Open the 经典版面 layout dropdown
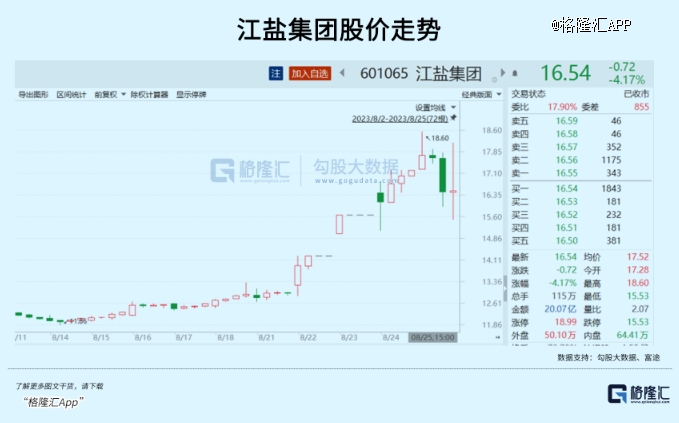The width and height of the screenshot is (679, 423). point(482,94)
